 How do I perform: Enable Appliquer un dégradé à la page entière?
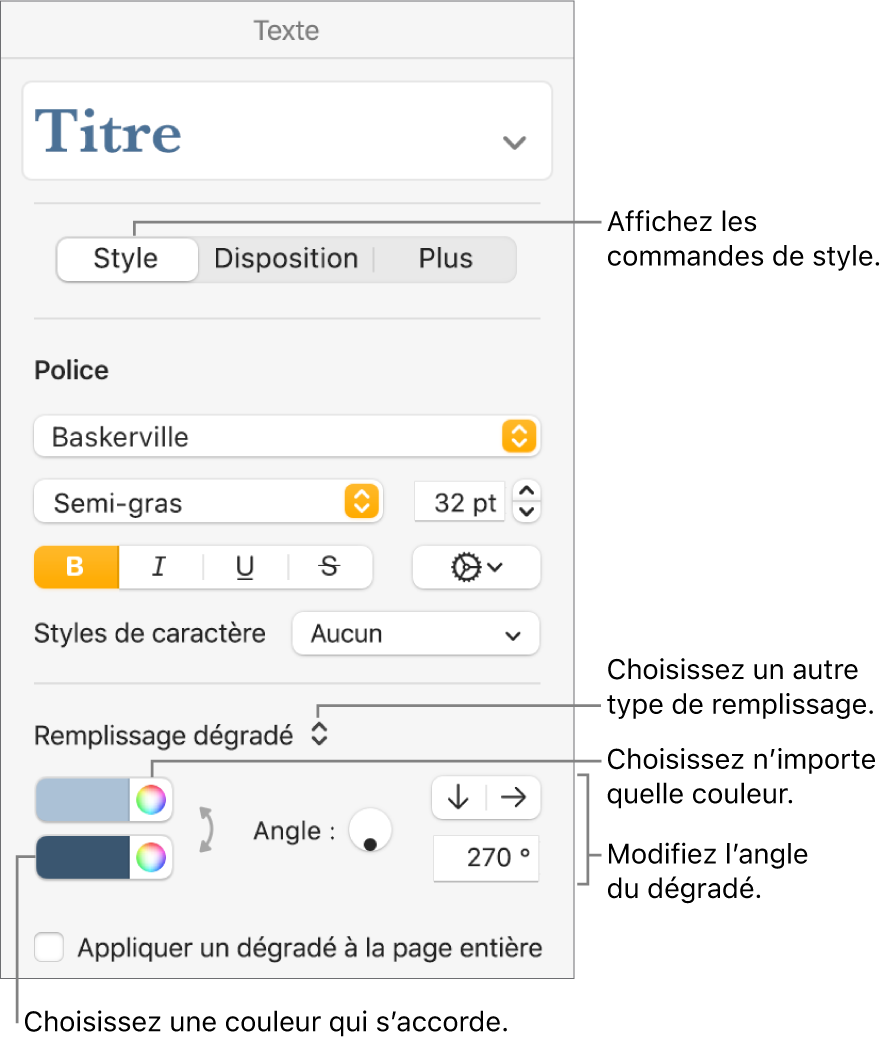pos(49,947)
